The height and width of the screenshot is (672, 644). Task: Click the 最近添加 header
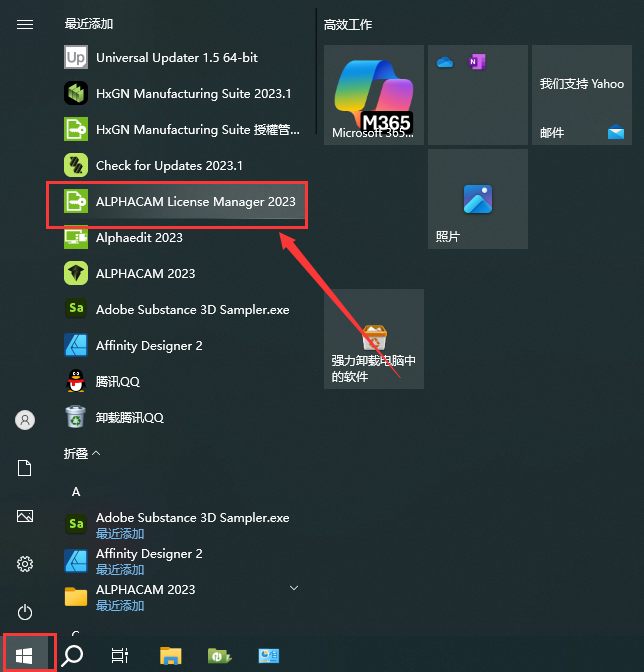[x=89, y=24]
